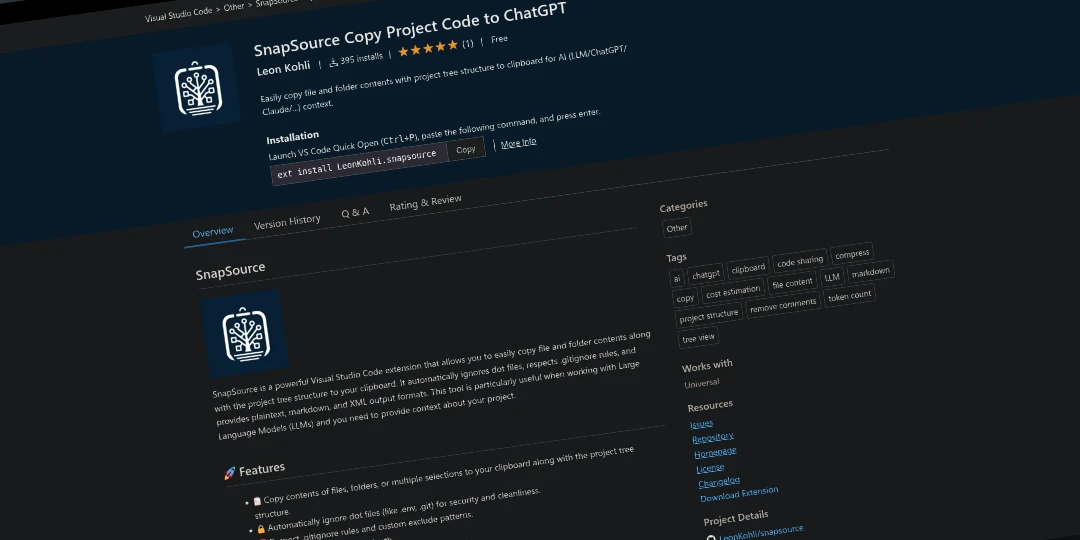Switch to the Overview tab
The height and width of the screenshot is (540, 1080).
click(213, 233)
